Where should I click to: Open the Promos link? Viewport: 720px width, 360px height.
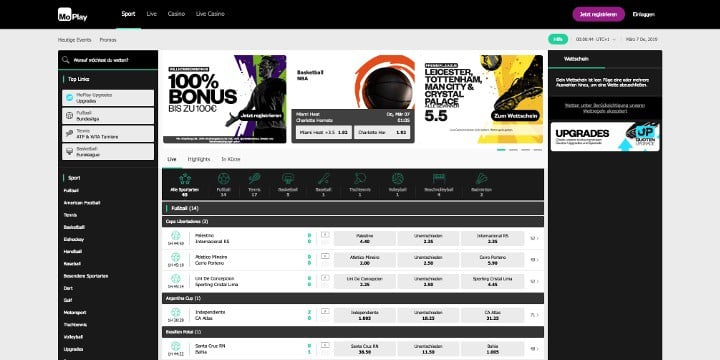(x=108, y=40)
